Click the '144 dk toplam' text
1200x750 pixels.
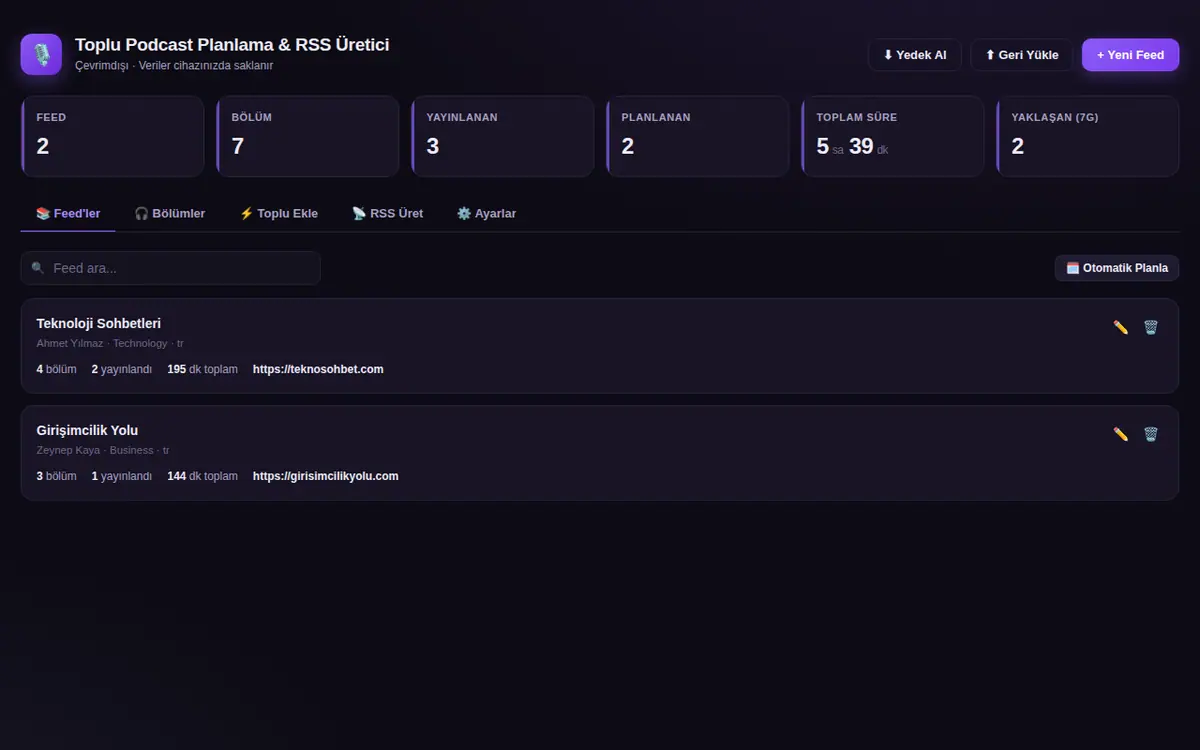tap(203, 476)
